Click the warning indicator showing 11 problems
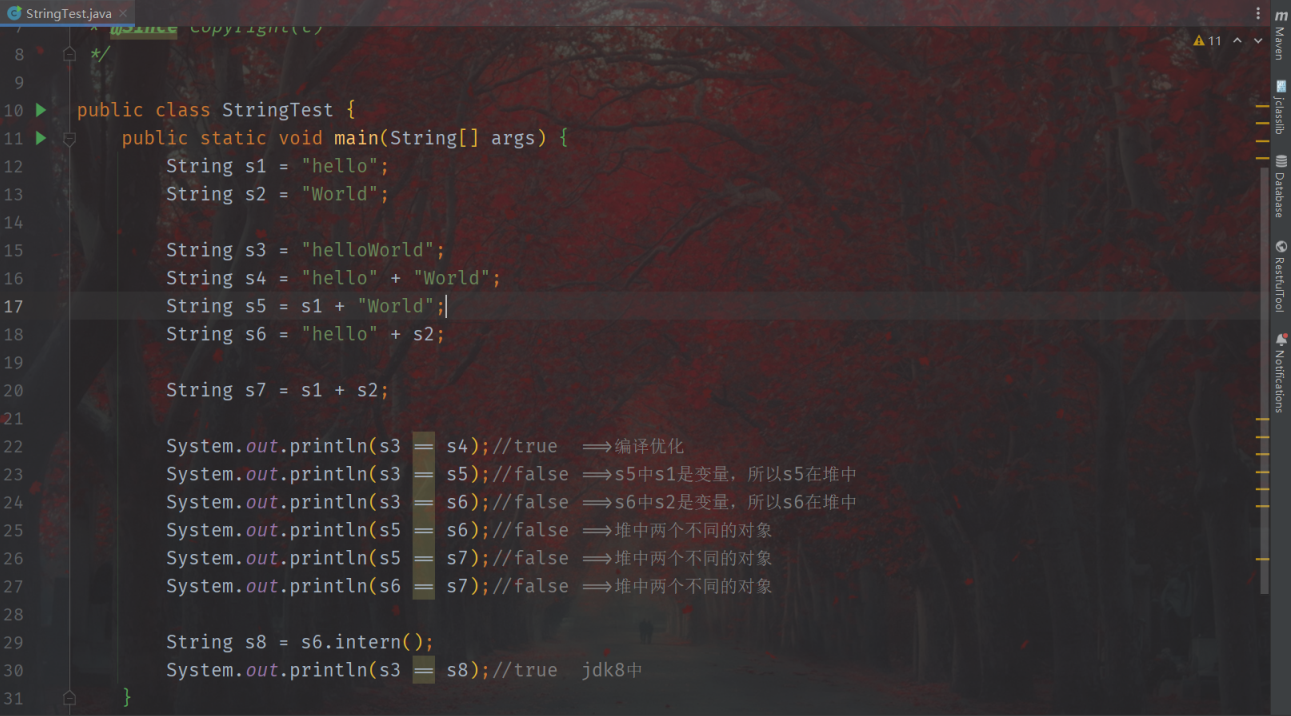 [1207, 41]
